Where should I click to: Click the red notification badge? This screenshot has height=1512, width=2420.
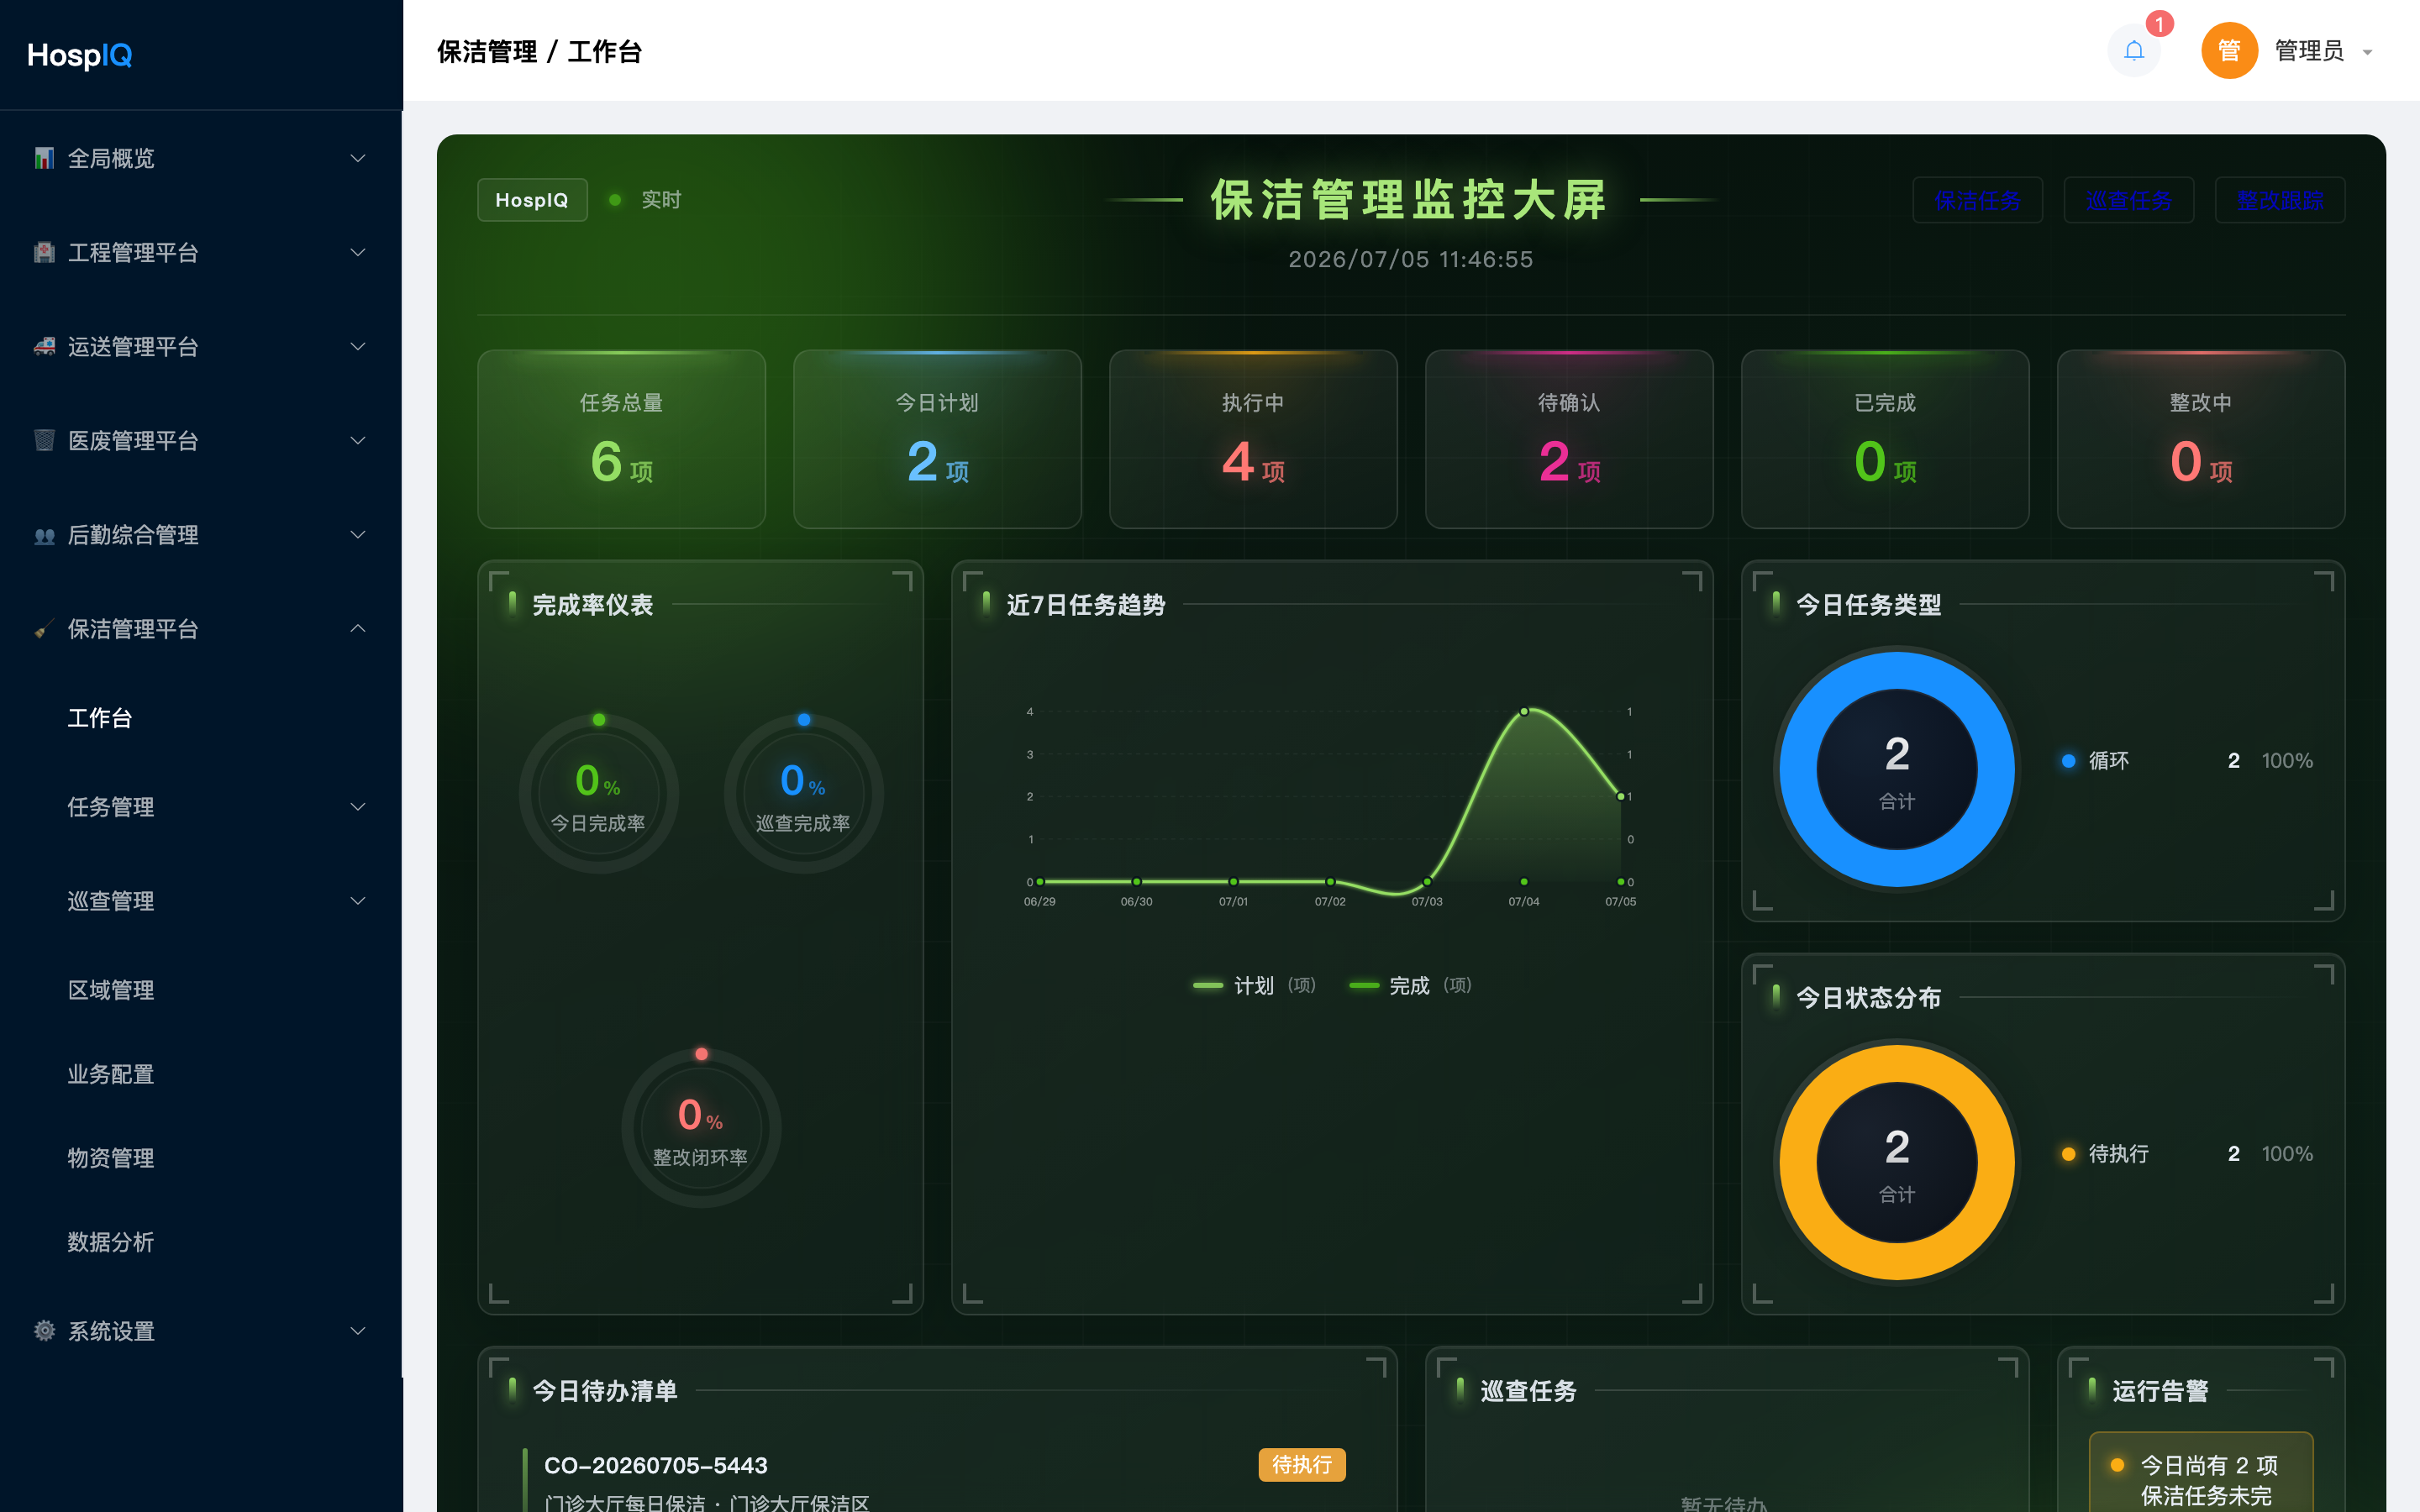[2159, 24]
